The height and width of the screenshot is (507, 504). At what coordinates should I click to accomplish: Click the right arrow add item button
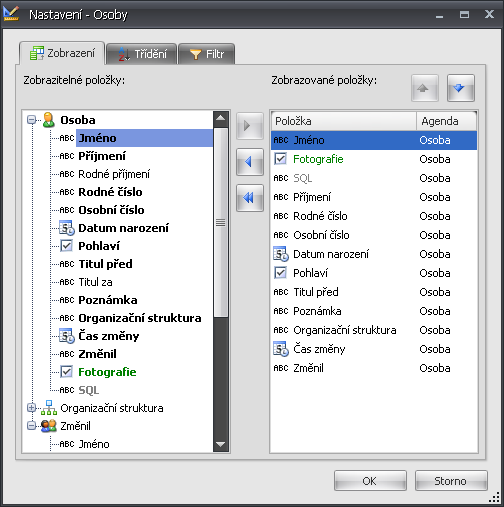250,126
